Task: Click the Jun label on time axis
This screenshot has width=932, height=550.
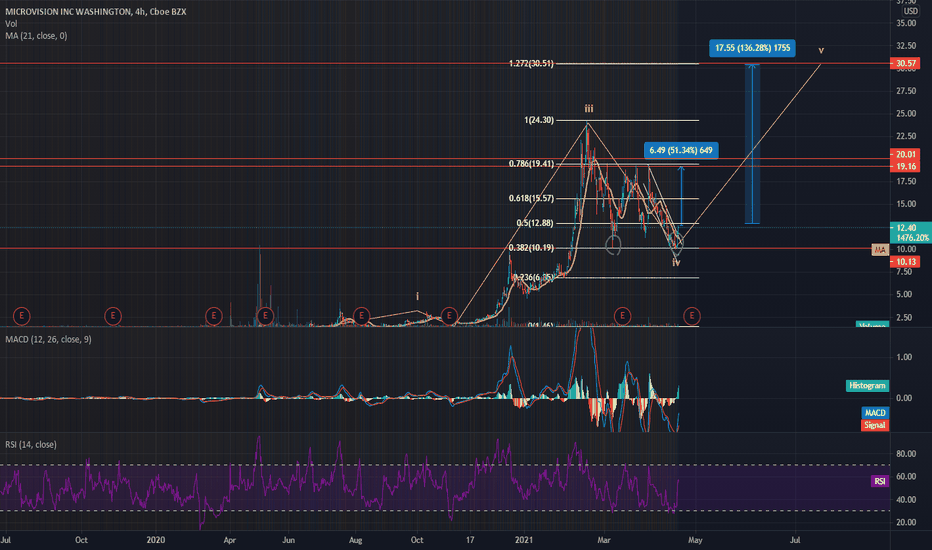Action: (x=288, y=540)
